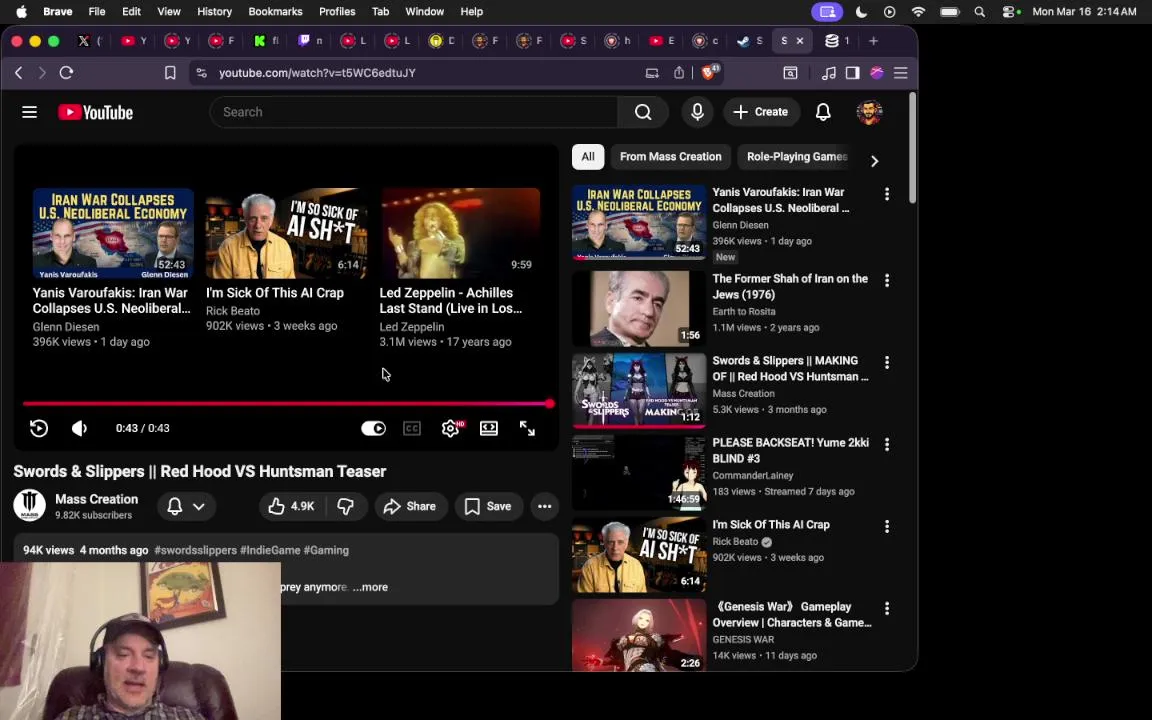
Task: Open options for Swords & Slippers MAKING OF video
Action: 887,363
